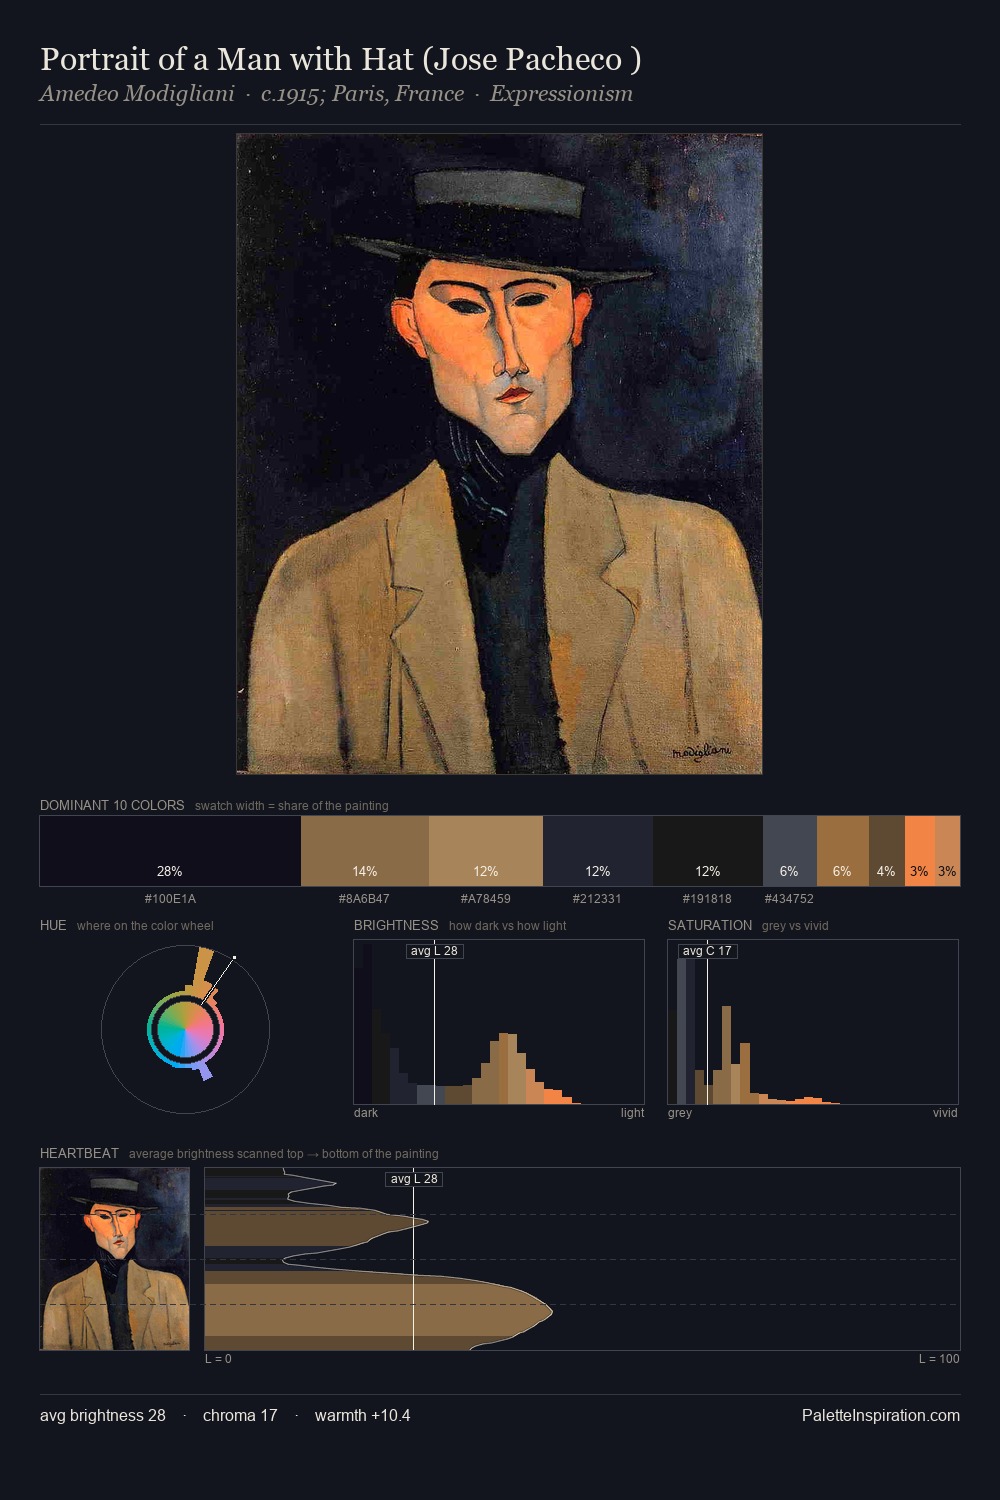Click the artist name Amedeo Modigliani
Screen dimensions: 1000x1500
(x=137, y=94)
